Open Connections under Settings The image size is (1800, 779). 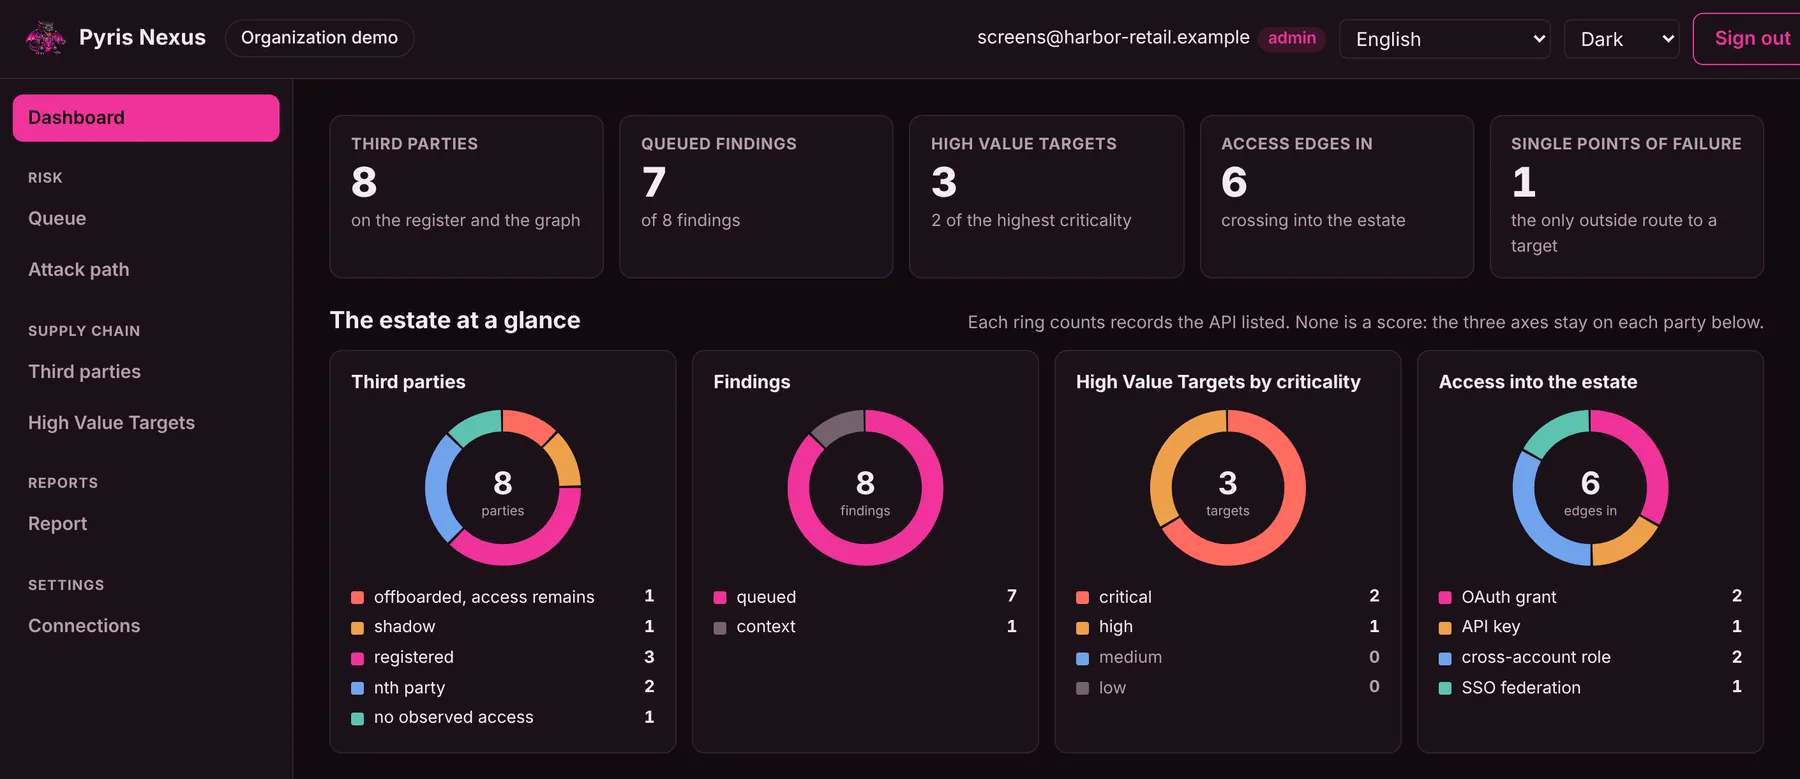tap(146, 625)
